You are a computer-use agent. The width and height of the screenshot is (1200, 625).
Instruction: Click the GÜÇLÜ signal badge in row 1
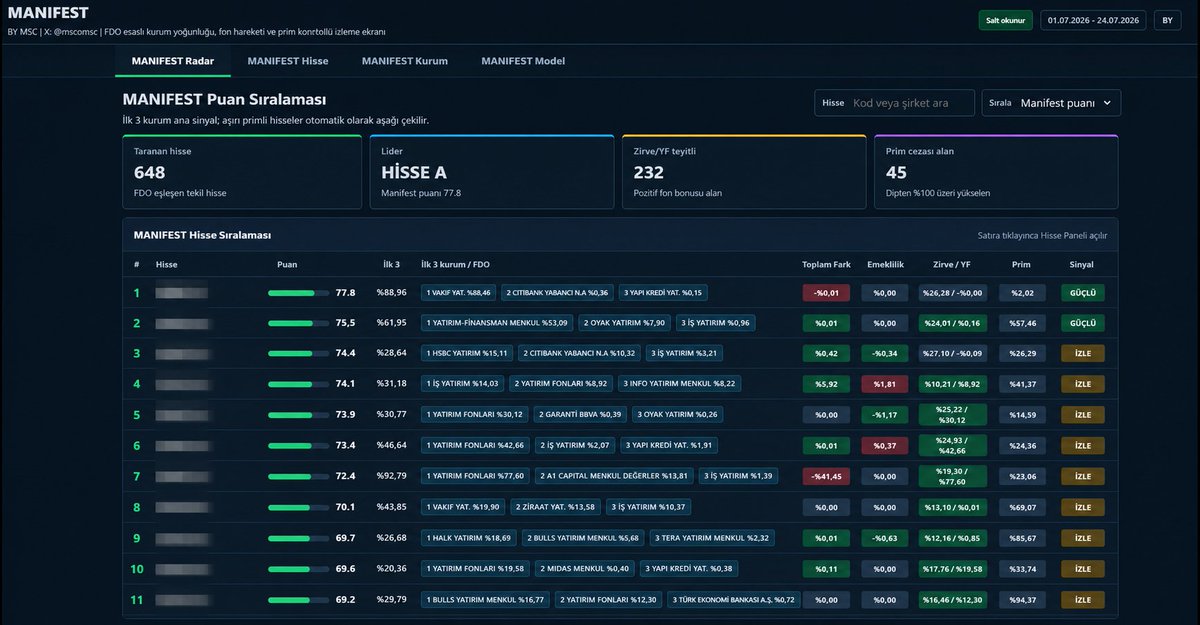pos(1083,293)
